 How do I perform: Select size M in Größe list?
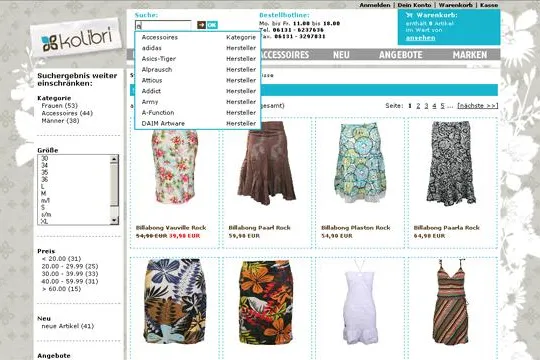pyautogui.click(x=43, y=194)
